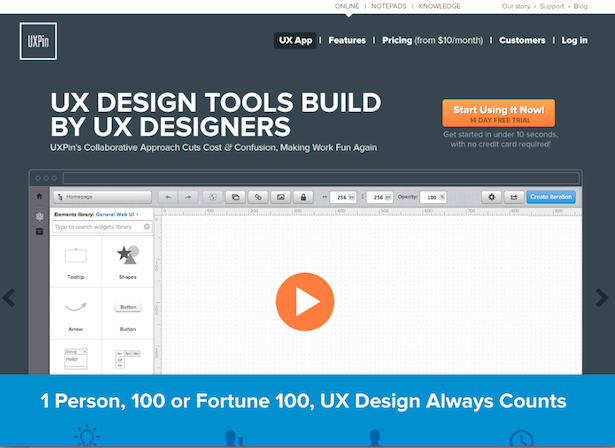Open the NOTEPADS top tab

tap(389, 6)
